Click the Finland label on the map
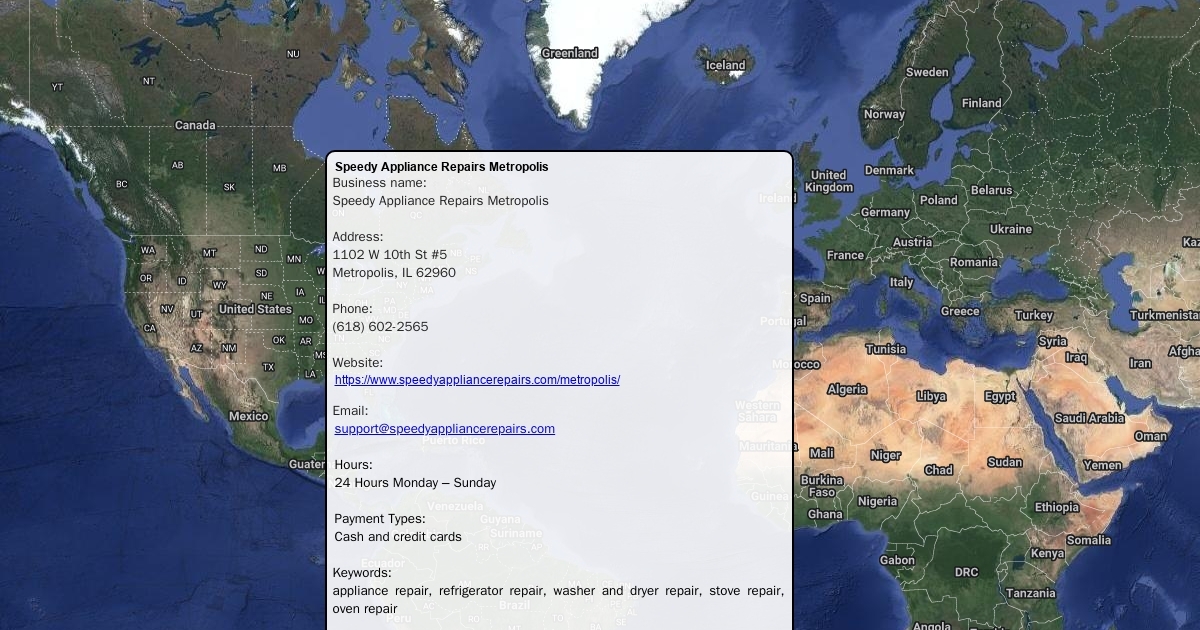This screenshot has height=630, width=1200. [x=981, y=103]
